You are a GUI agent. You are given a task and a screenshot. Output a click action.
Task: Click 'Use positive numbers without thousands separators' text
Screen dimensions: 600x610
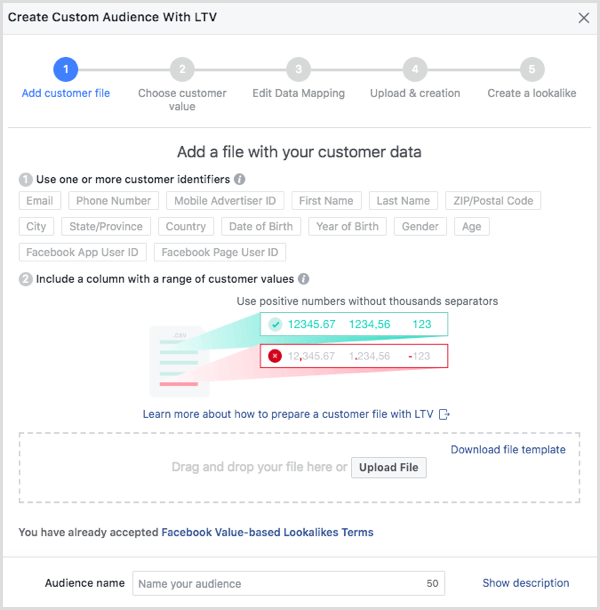click(x=367, y=301)
